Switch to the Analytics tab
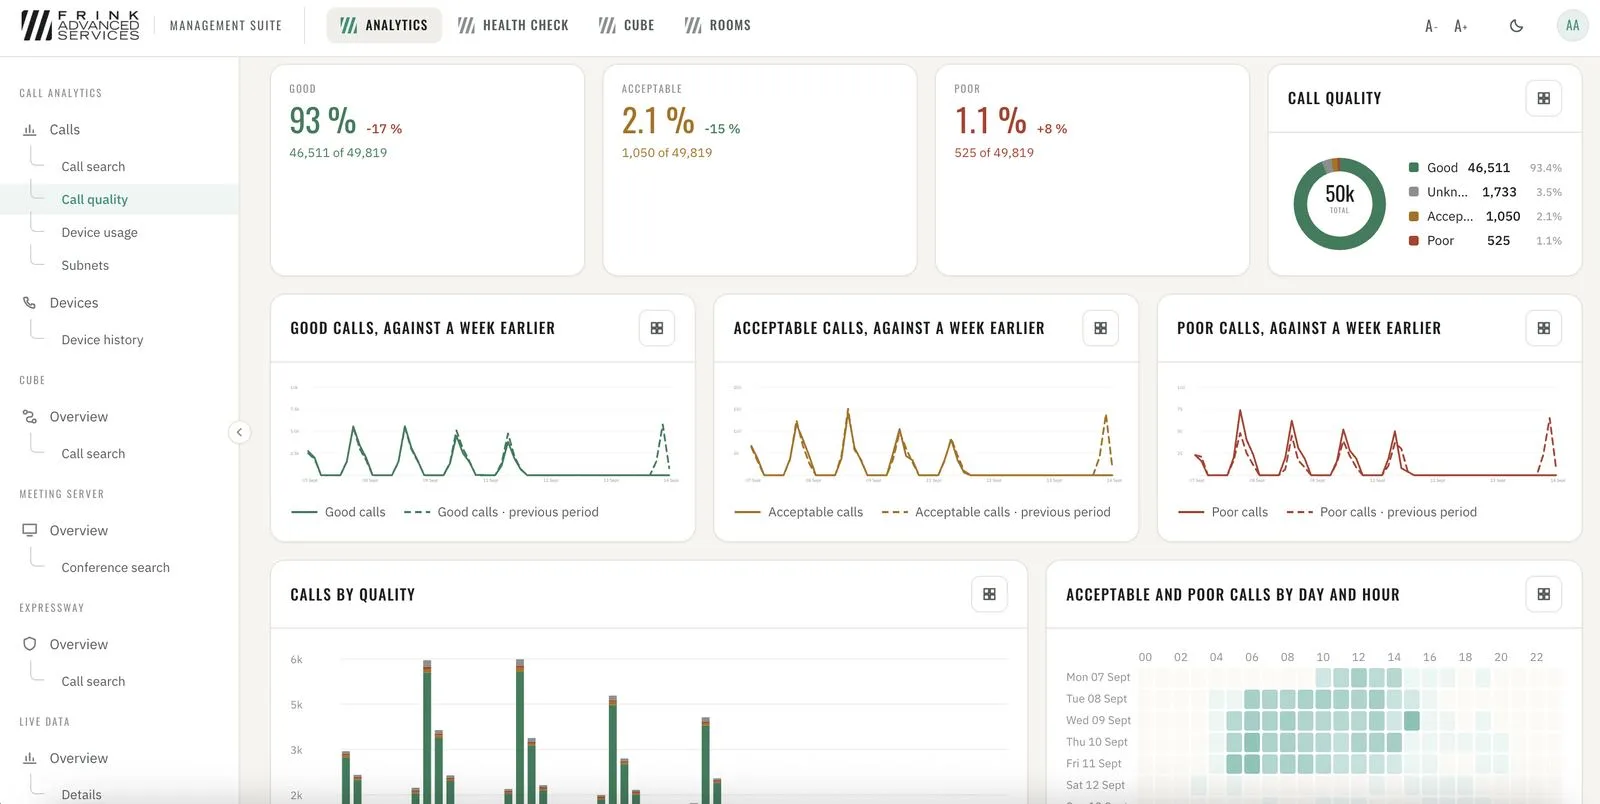1600x804 pixels. coord(384,25)
